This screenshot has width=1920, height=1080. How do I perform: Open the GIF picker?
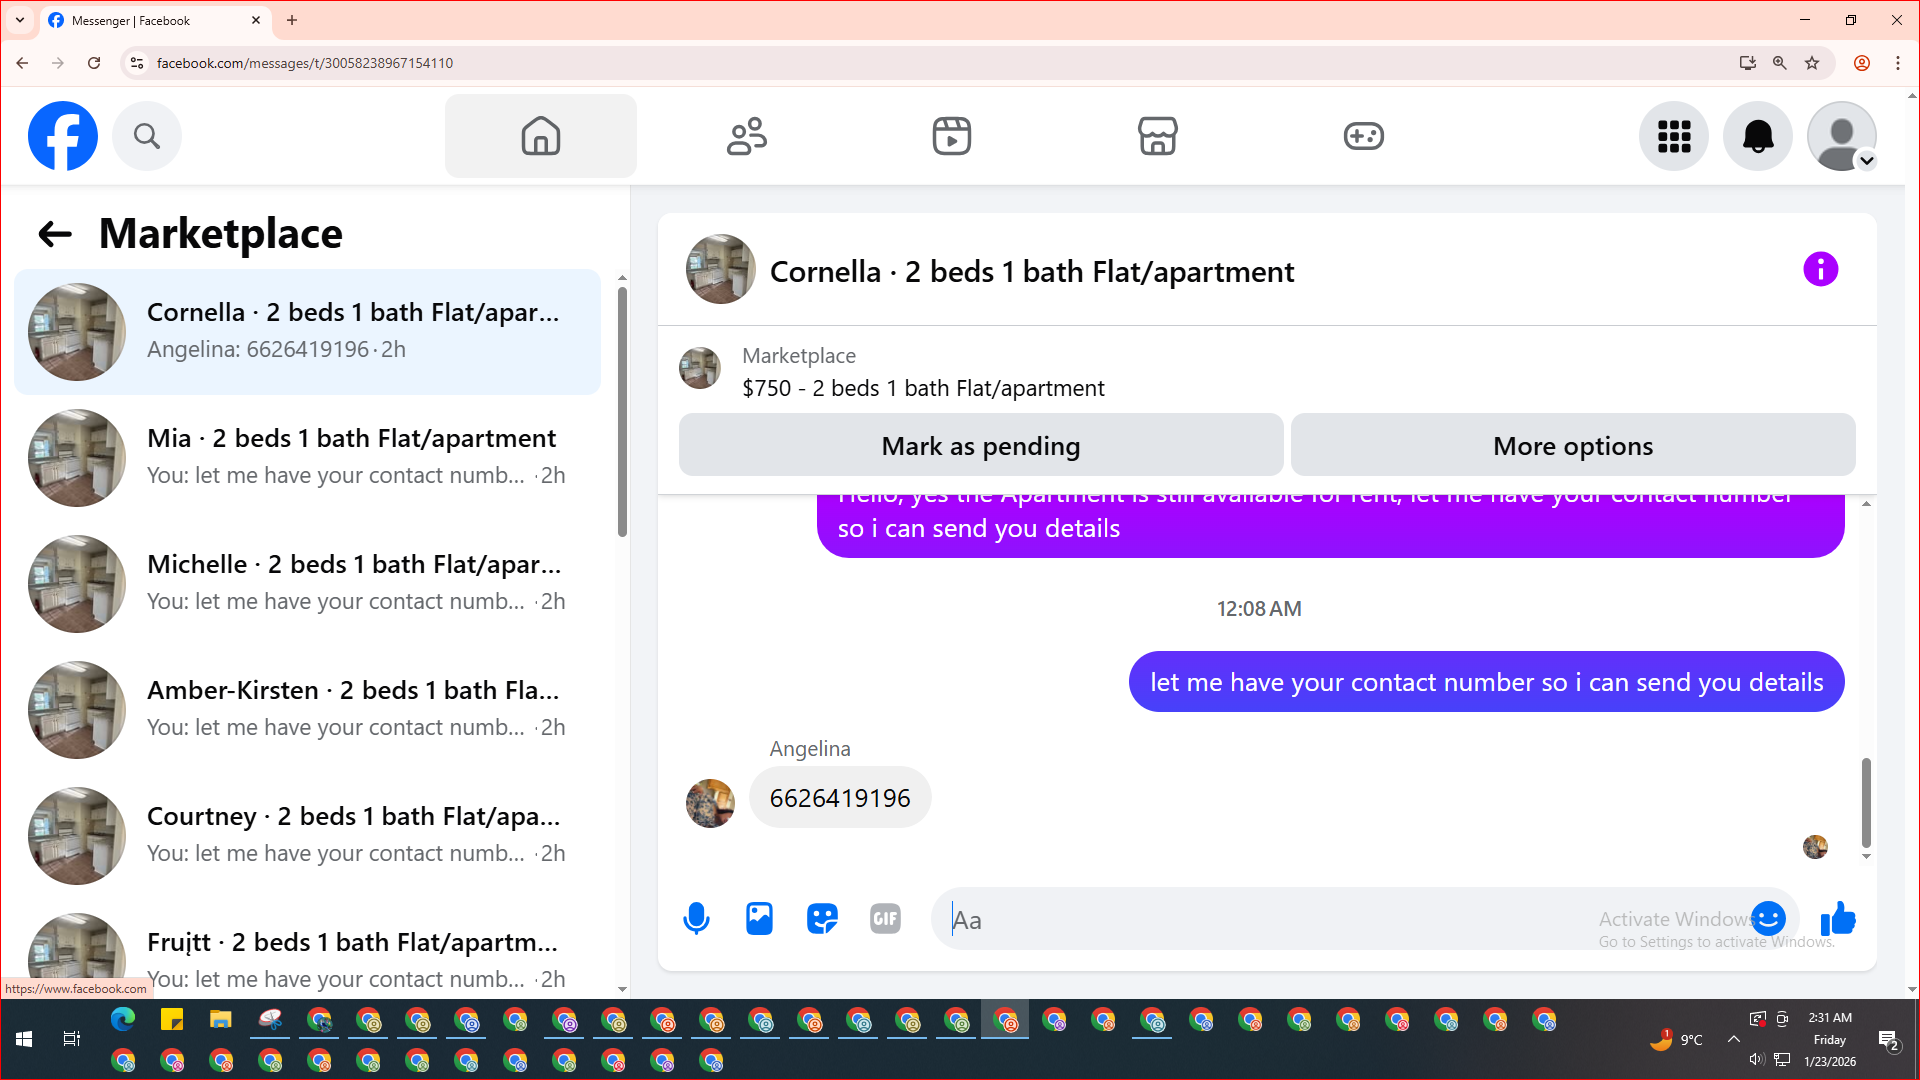[x=886, y=918]
